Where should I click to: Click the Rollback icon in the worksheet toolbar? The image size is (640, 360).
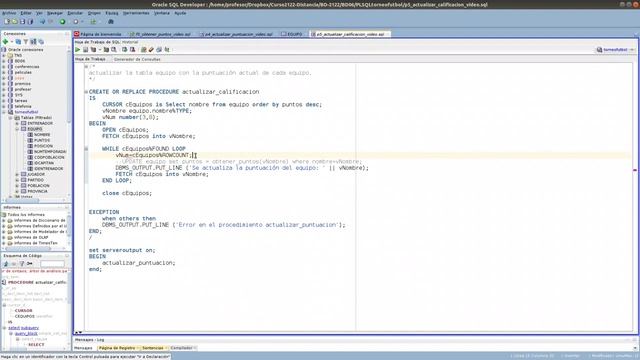(132, 49)
